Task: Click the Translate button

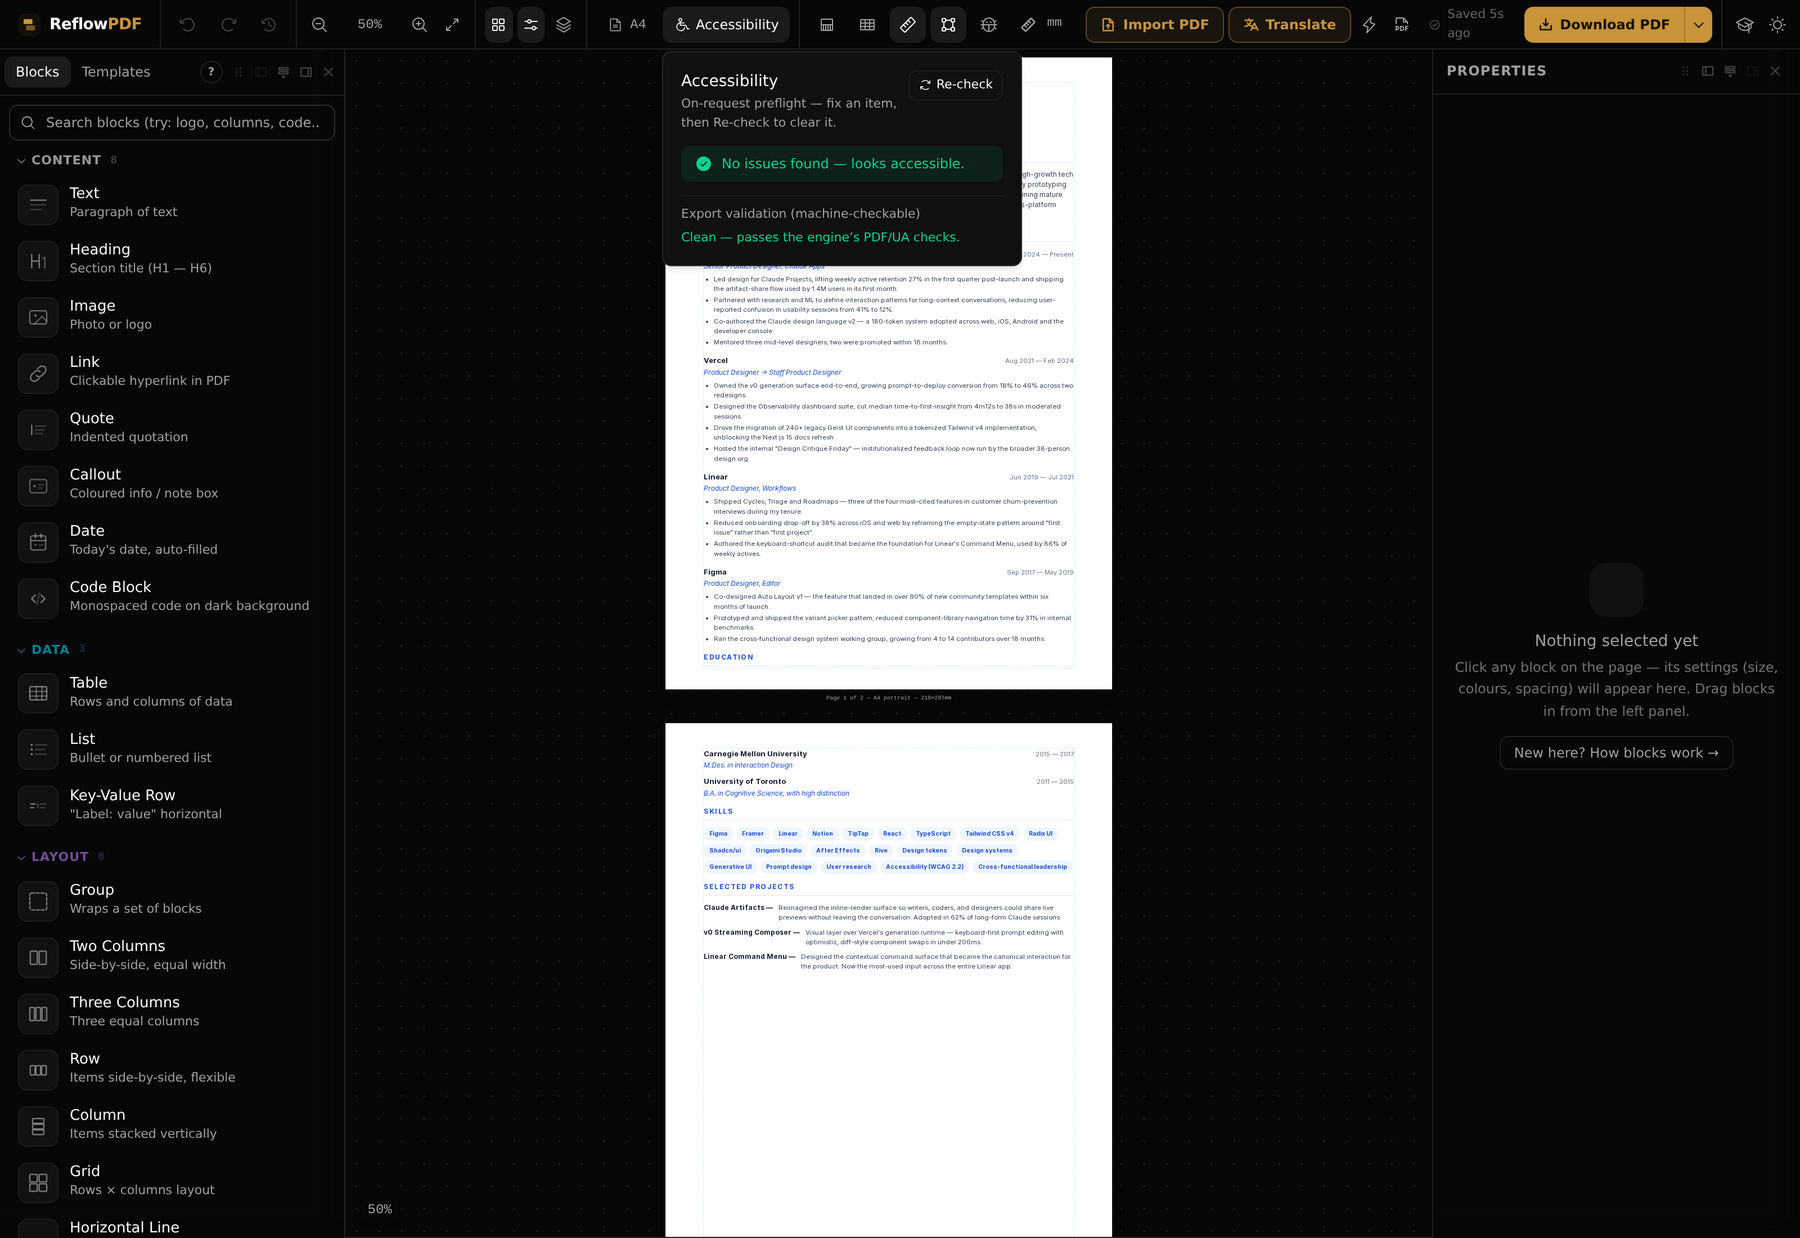Action: click(1290, 24)
